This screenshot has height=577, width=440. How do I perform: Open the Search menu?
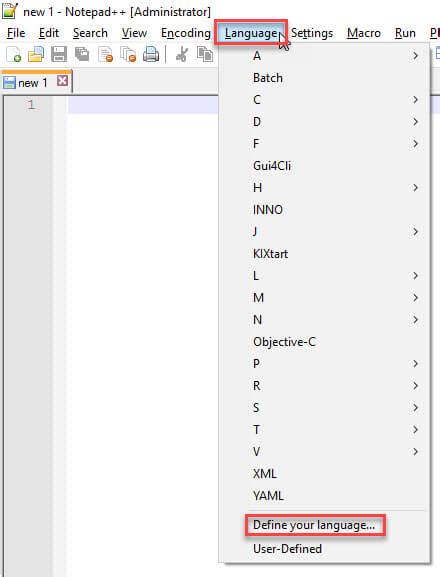(x=90, y=33)
